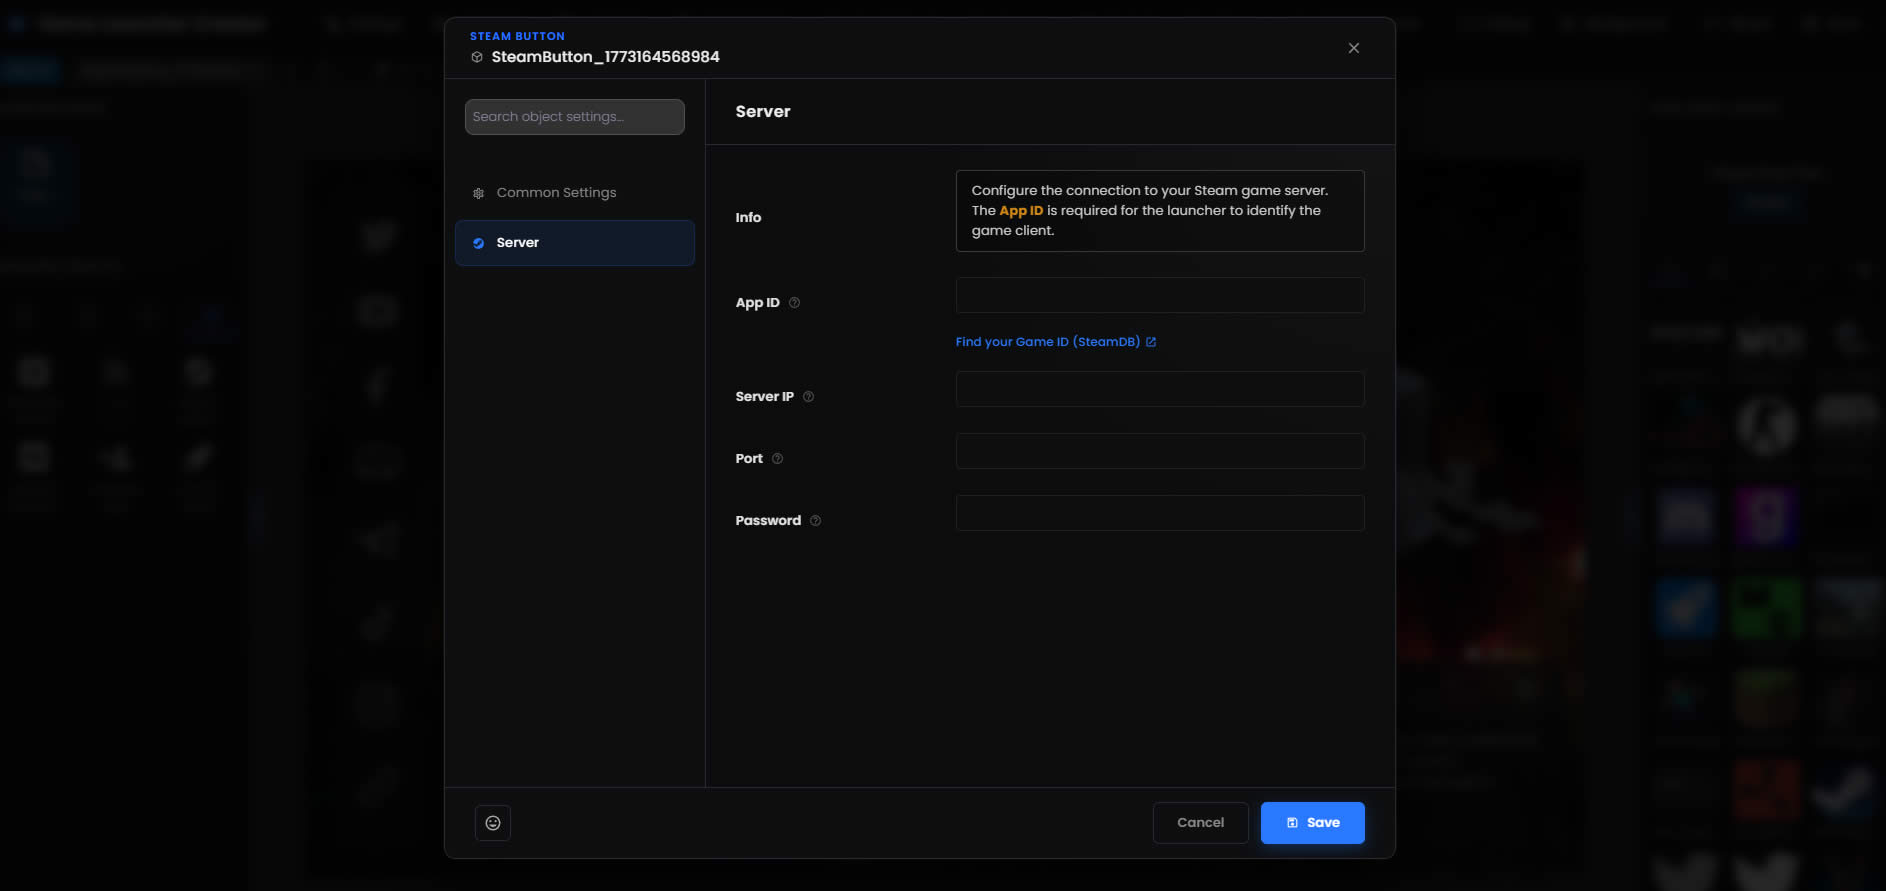This screenshot has width=1886, height=891.
Task: Click the Server panel heading
Action: pyautogui.click(x=762, y=112)
